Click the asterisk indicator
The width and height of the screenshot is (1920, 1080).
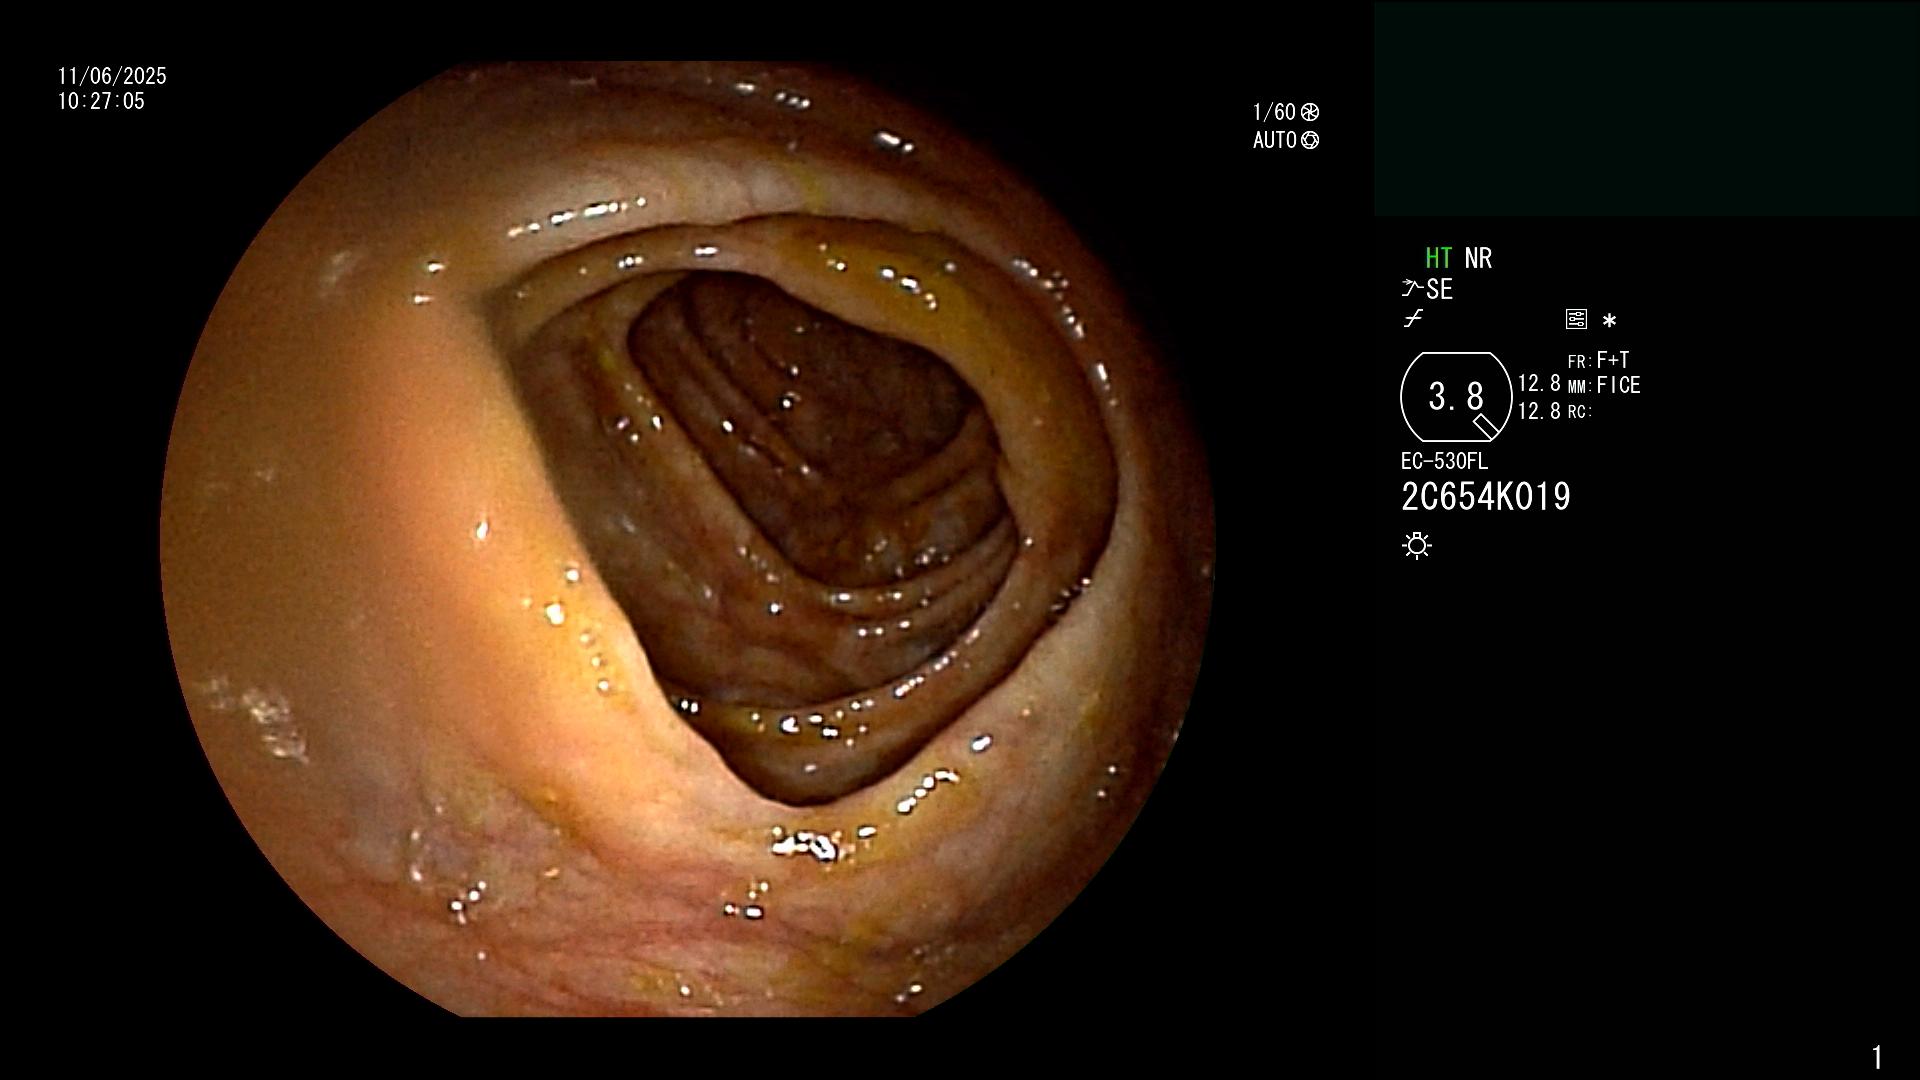coord(1609,321)
